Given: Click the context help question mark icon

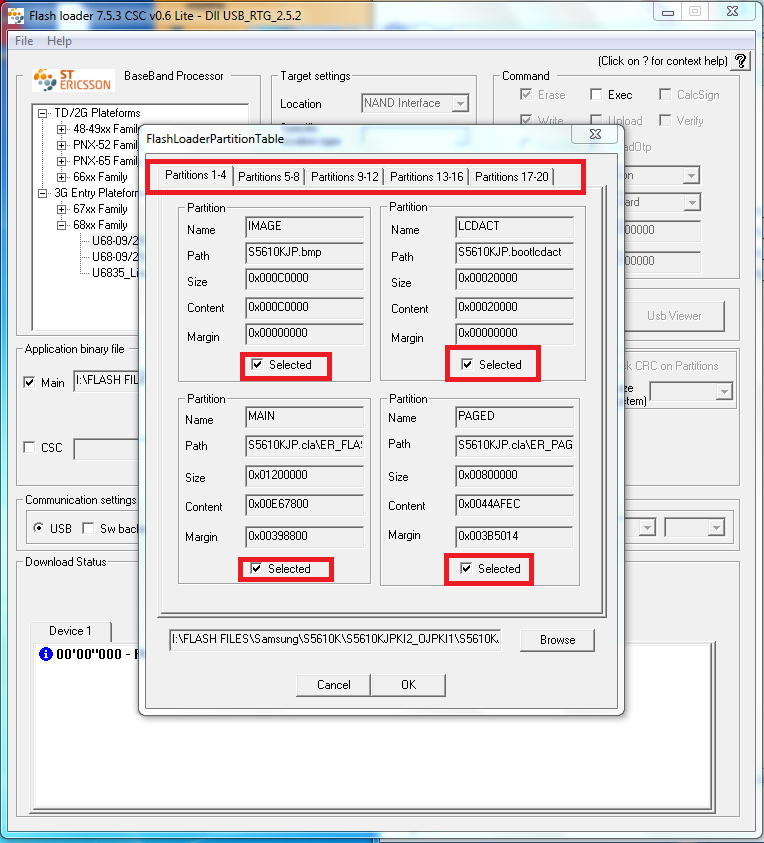Looking at the screenshot, I should point(741,61).
